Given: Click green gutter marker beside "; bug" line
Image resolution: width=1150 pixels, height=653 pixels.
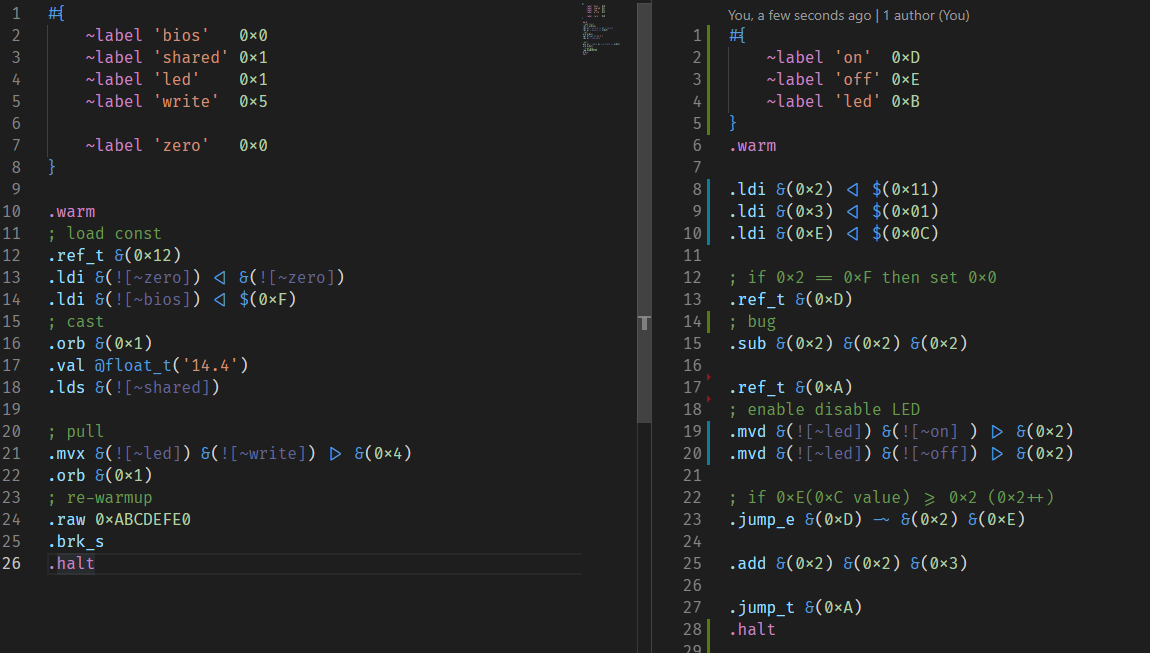Looking at the screenshot, I should coord(708,321).
